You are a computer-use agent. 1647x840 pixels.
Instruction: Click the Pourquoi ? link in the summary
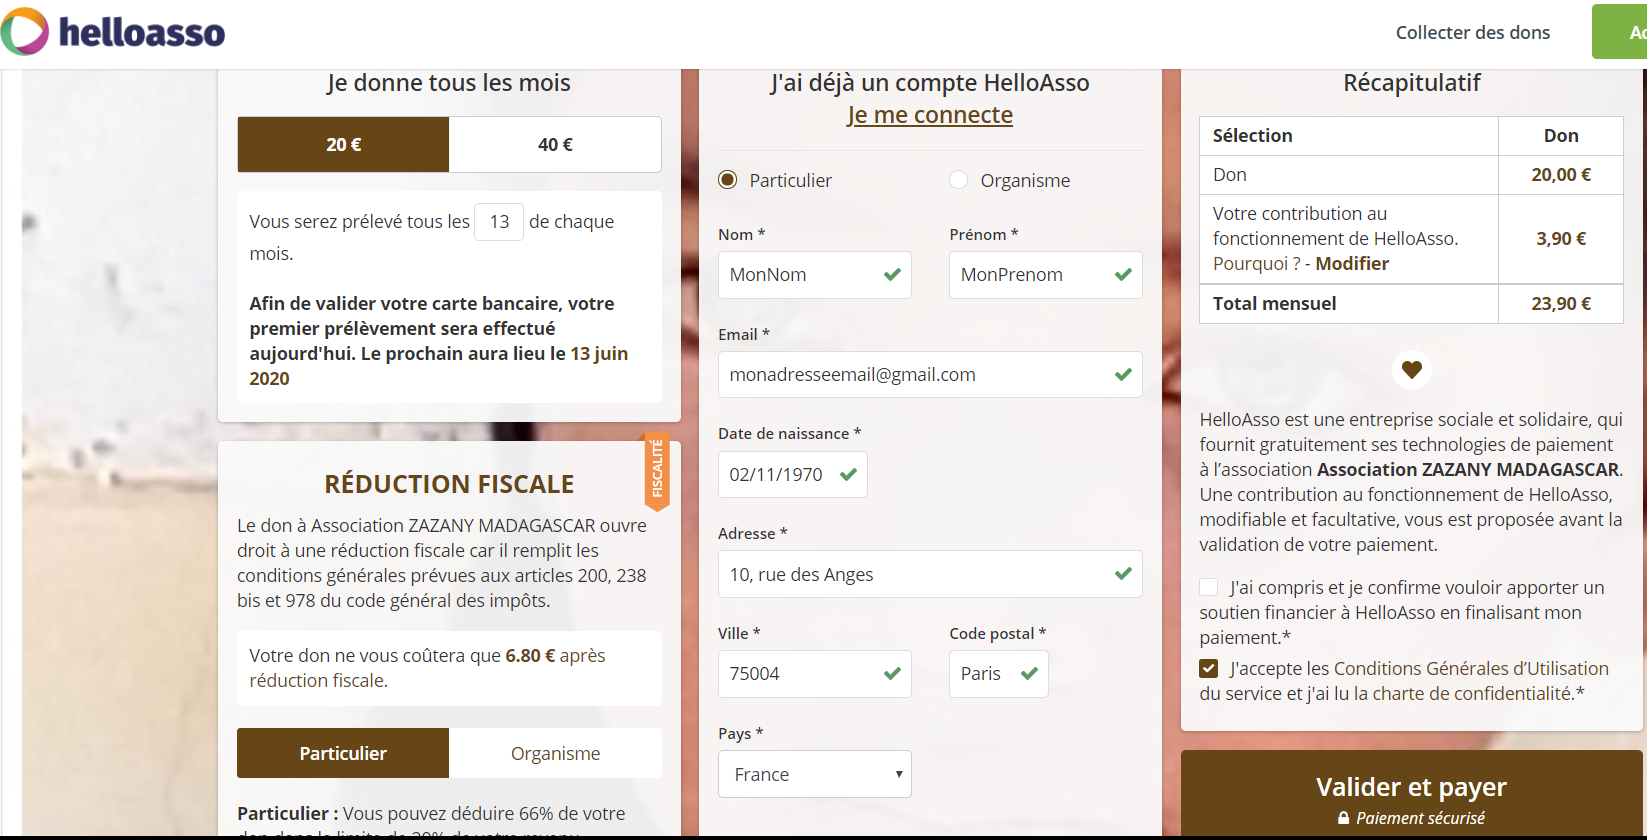pos(1257,263)
